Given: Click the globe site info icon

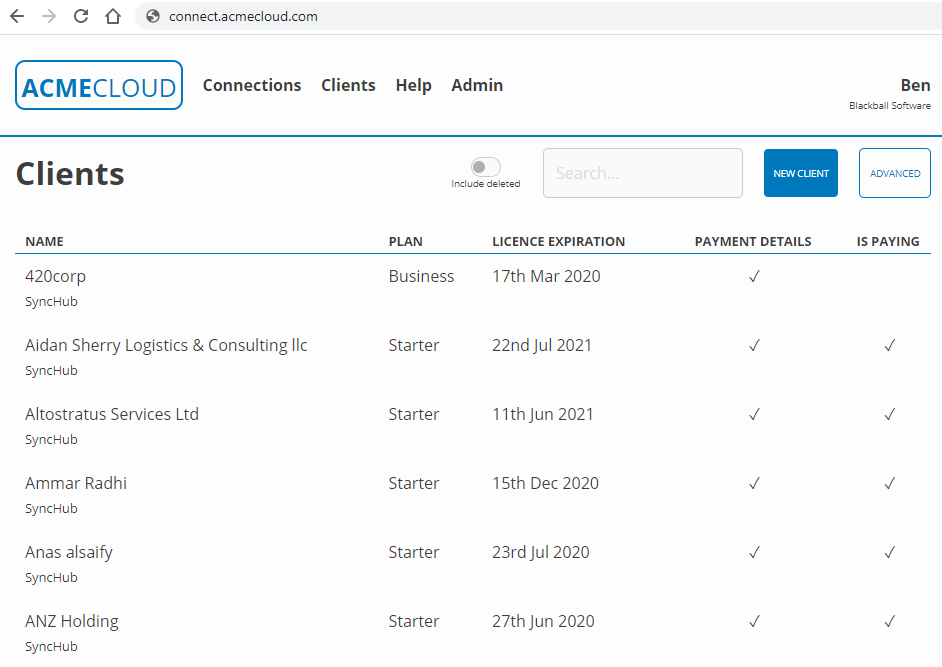Looking at the screenshot, I should (153, 16).
